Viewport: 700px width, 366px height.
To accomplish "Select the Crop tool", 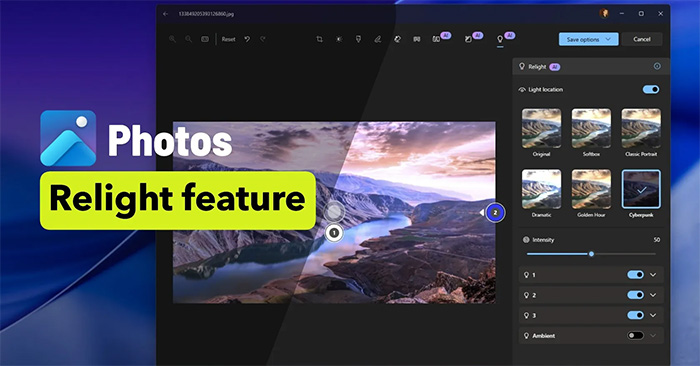I will click(320, 39).
